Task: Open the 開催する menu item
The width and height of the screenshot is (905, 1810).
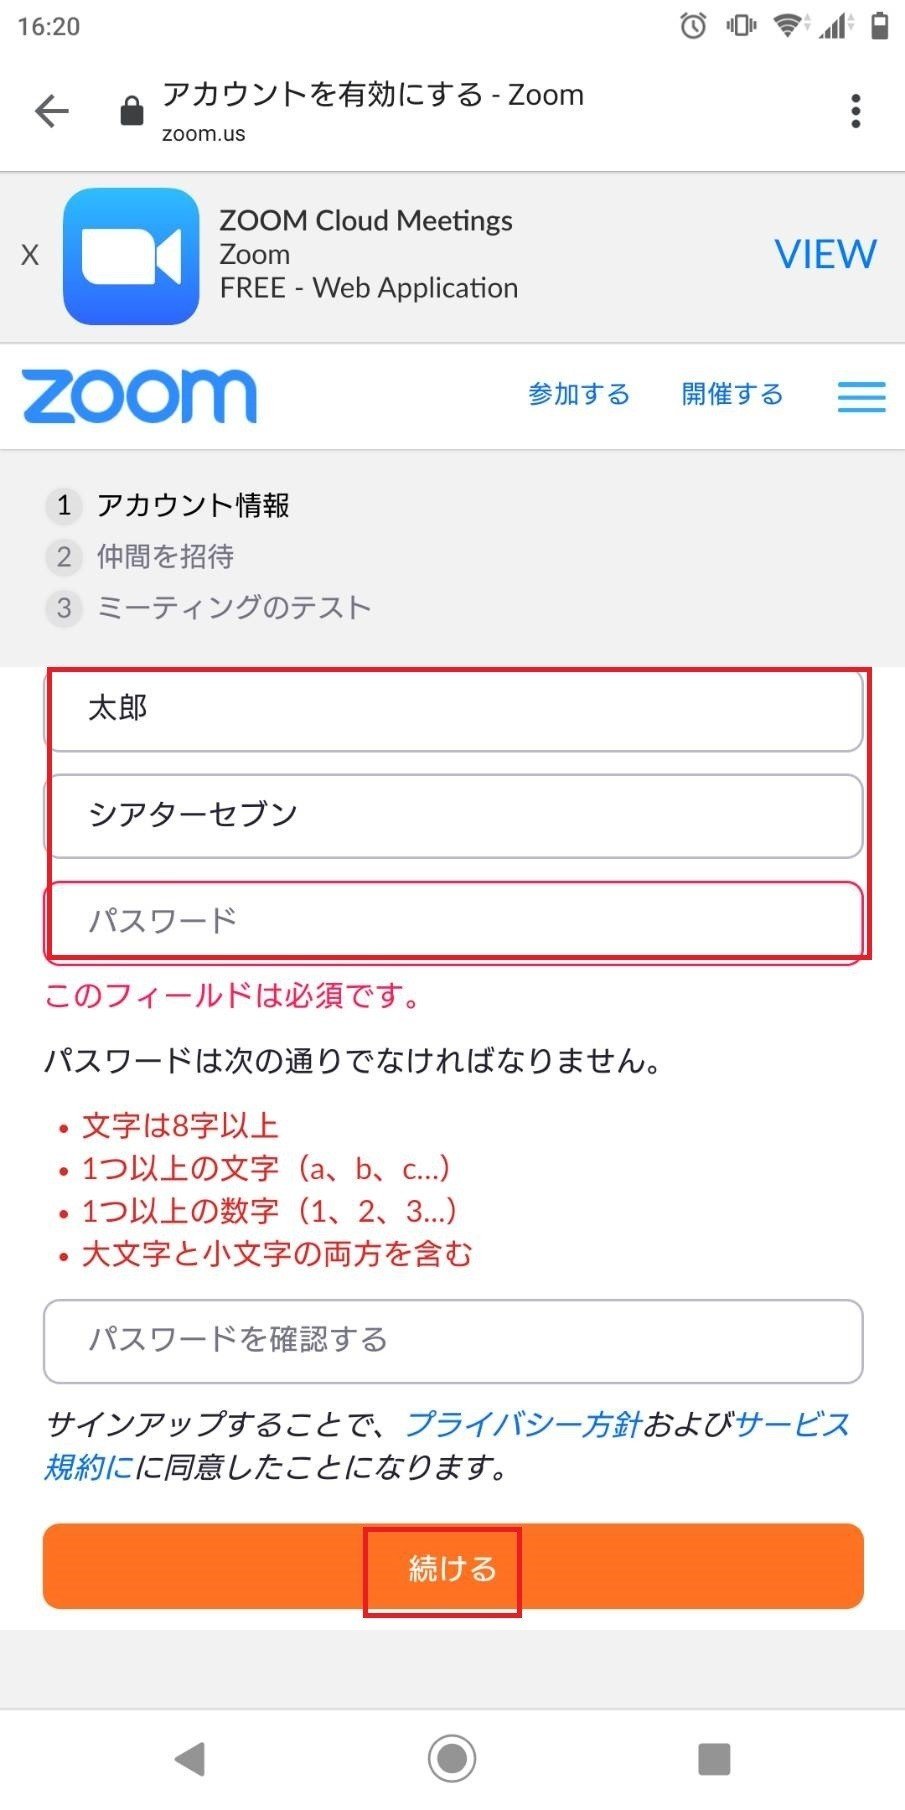Action: [x=732, y=394]
